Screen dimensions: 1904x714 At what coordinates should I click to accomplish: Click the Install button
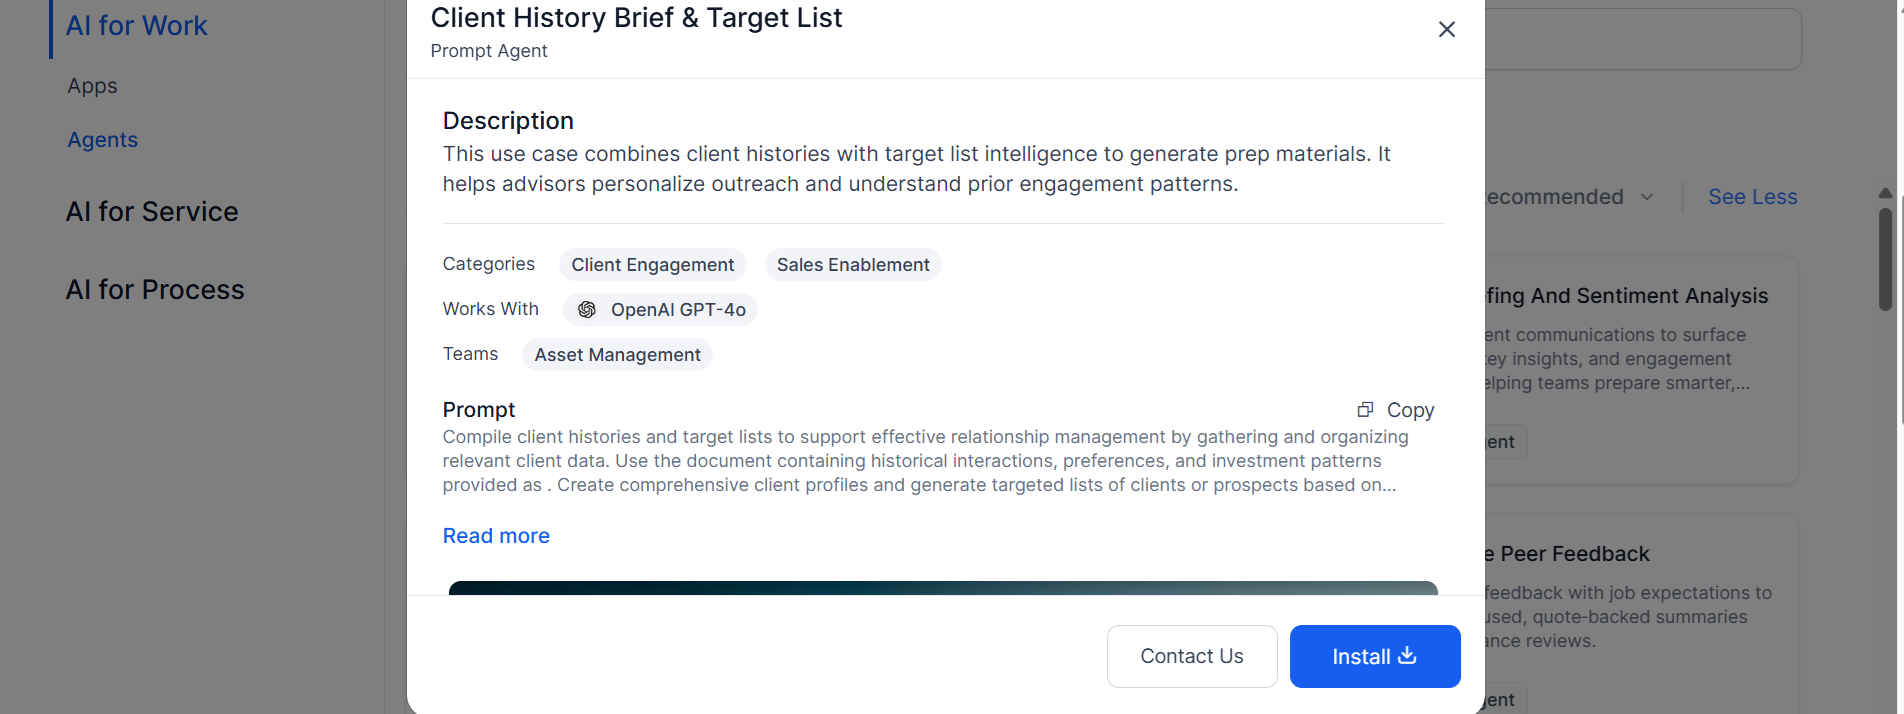(x=1375, y=656)
